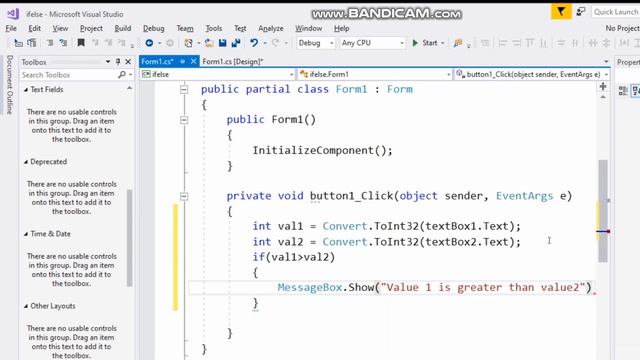Click the categorized icon in Properties panel
640x360 pixels.
pos(623,91)
